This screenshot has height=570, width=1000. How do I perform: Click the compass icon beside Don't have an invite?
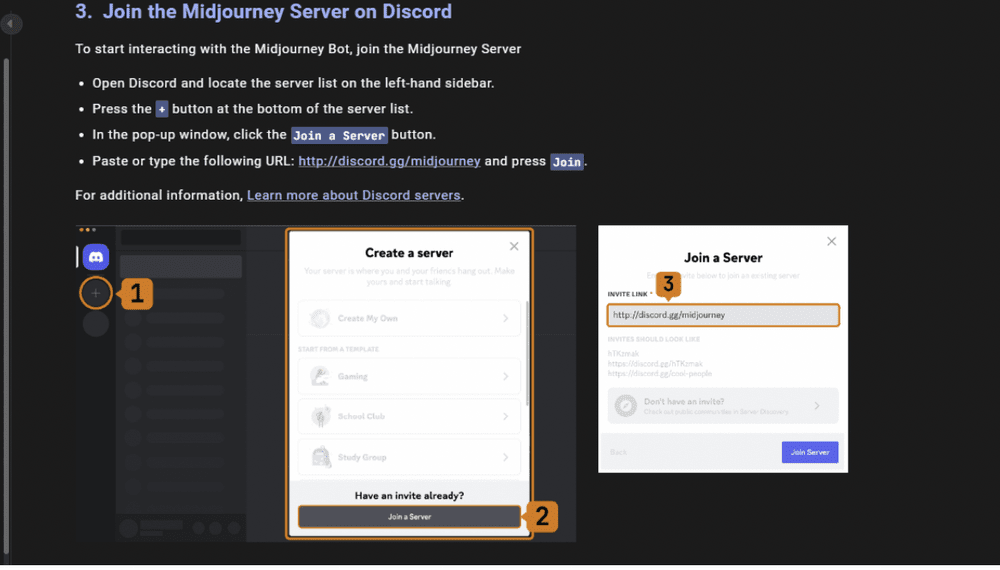[626, 406]
